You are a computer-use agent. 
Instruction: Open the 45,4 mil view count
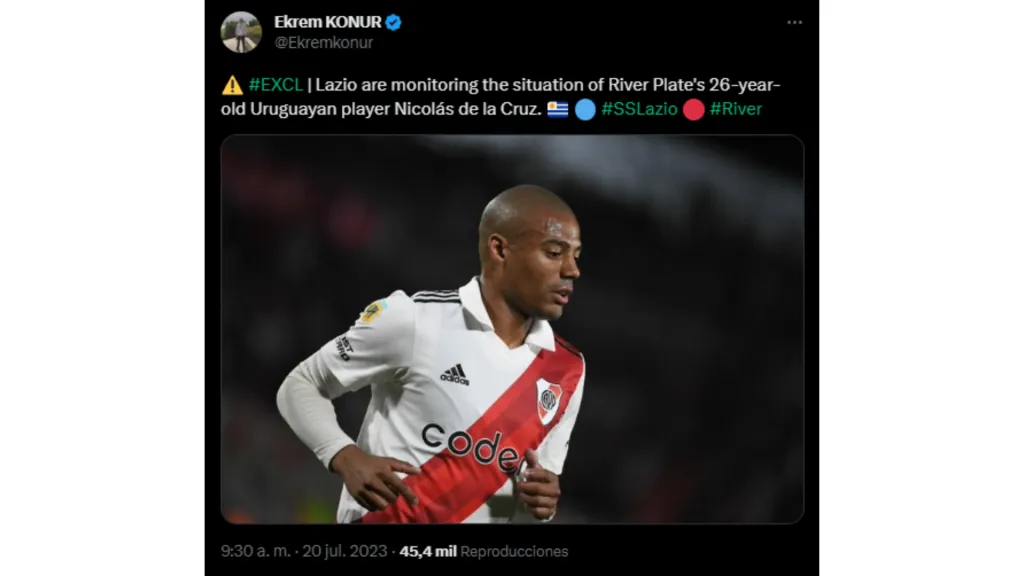pos(428,551)
